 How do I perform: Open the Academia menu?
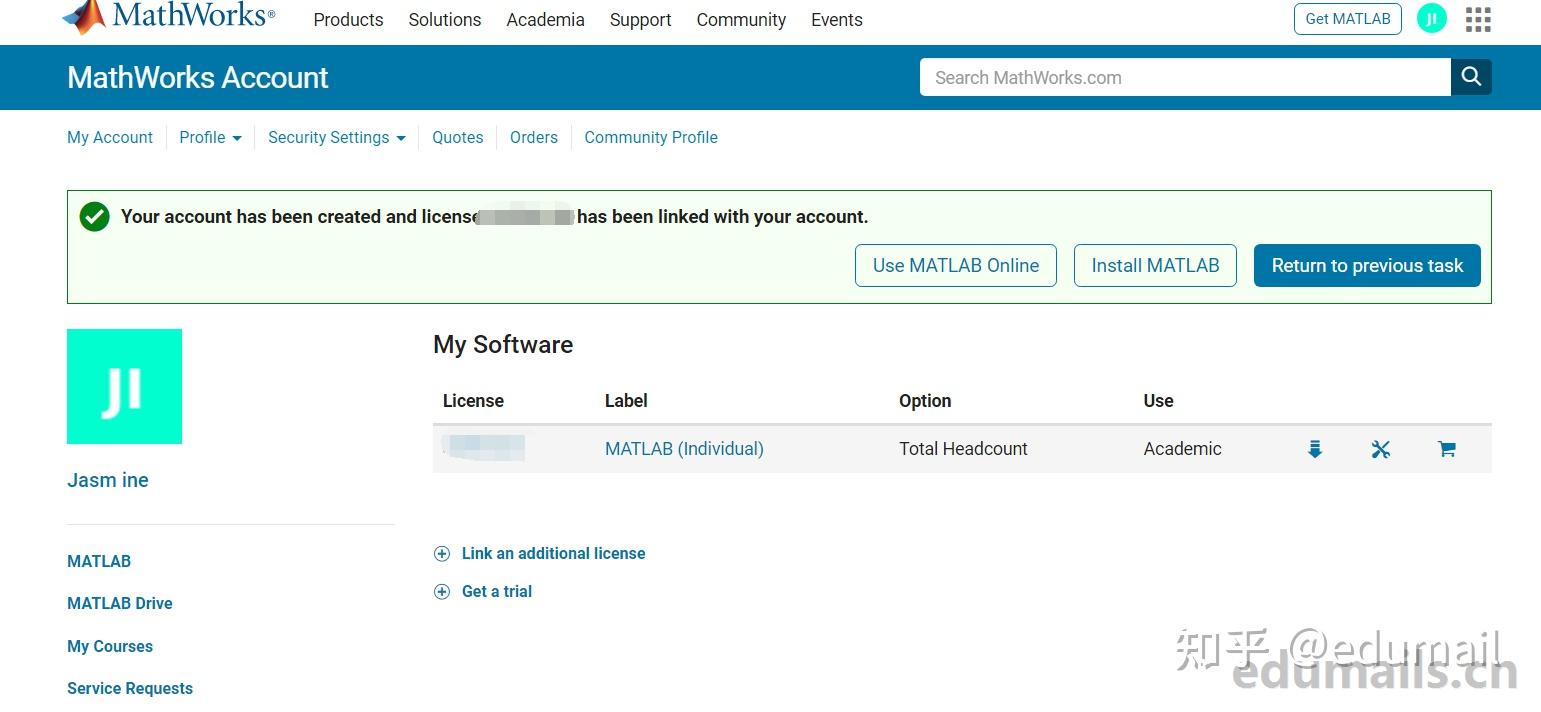[x=545, y=20]
